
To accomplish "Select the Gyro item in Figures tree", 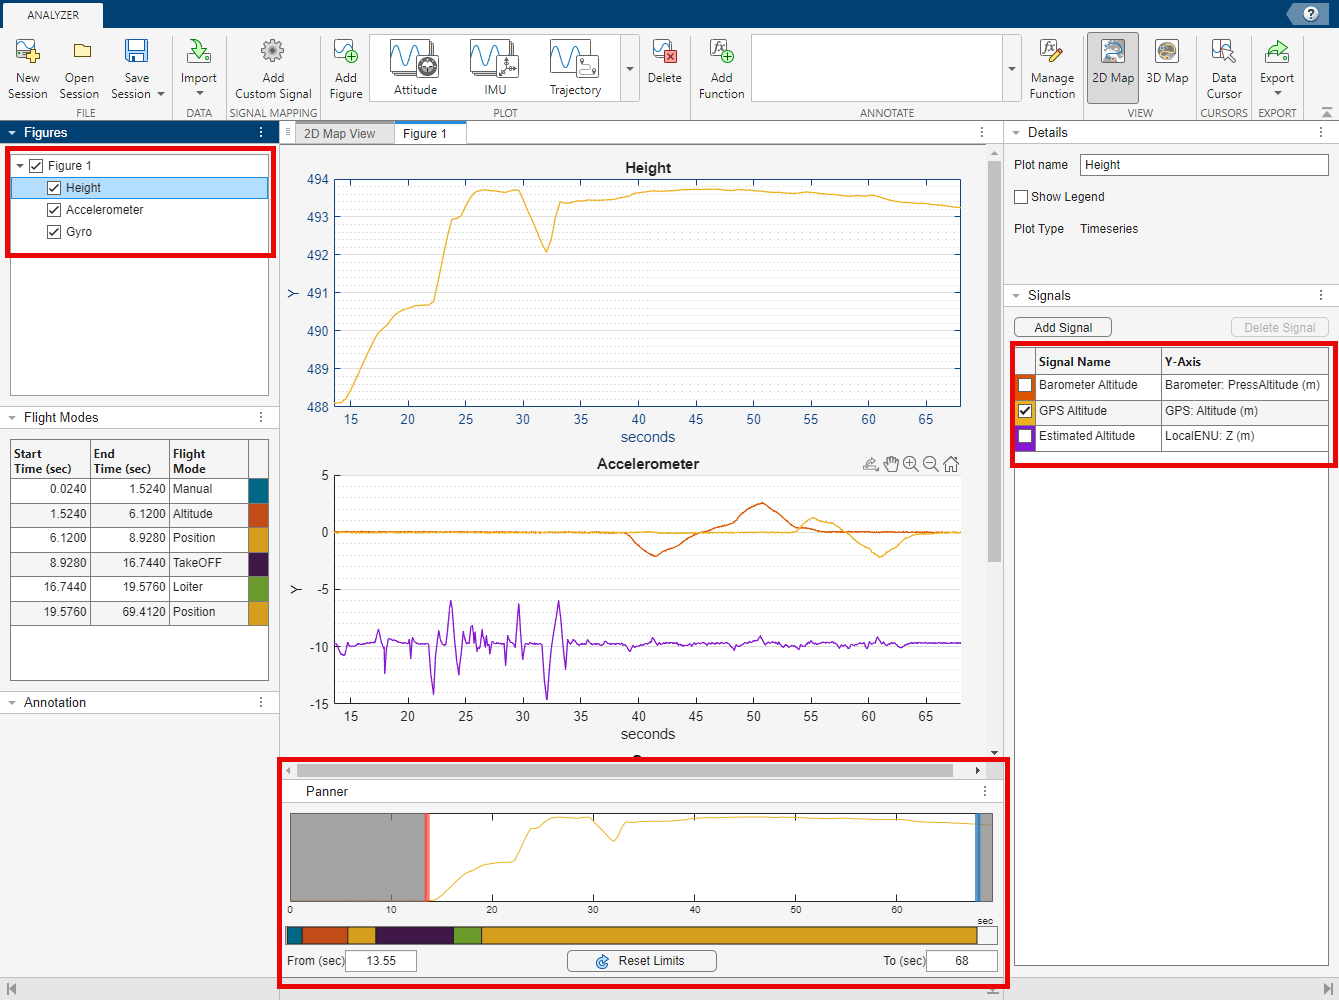I will [x=79, y=232].
